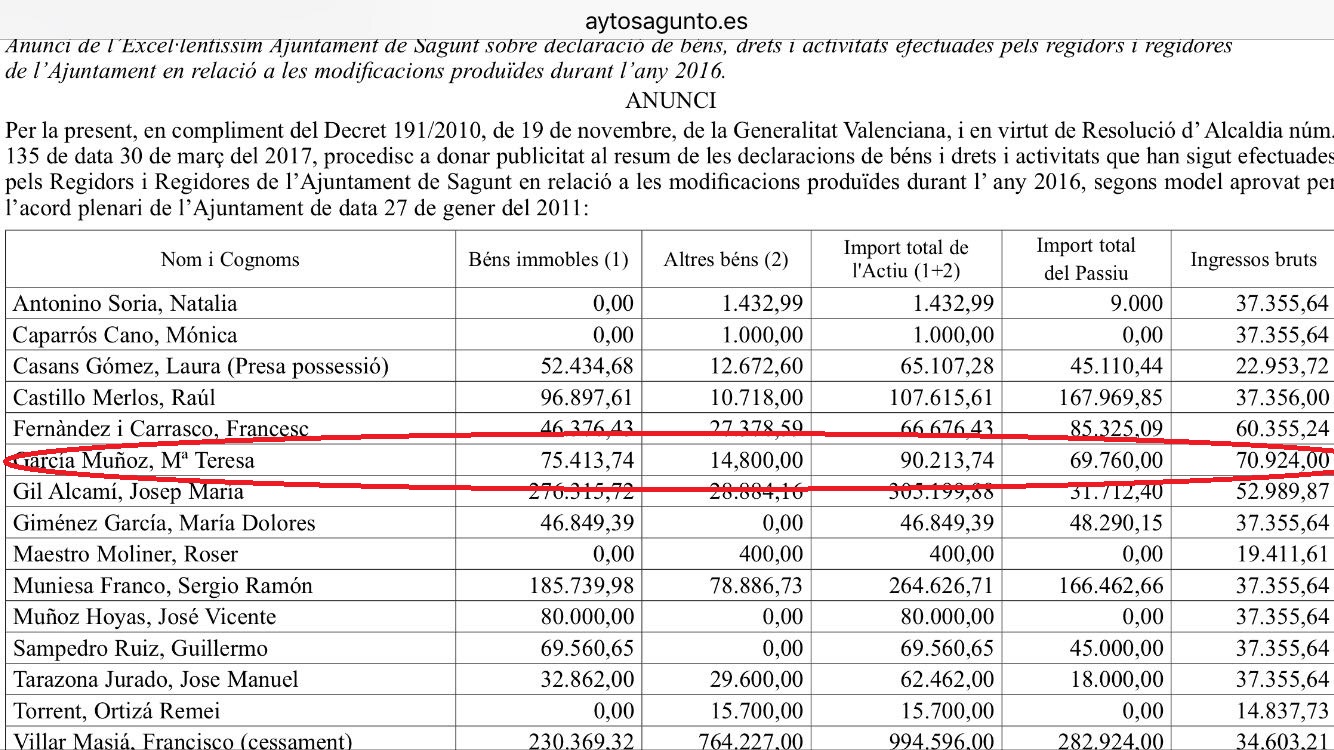
Task: Tap the aytosagunto.es address bar
Action: pyautogui.click(x=667, y=21)
